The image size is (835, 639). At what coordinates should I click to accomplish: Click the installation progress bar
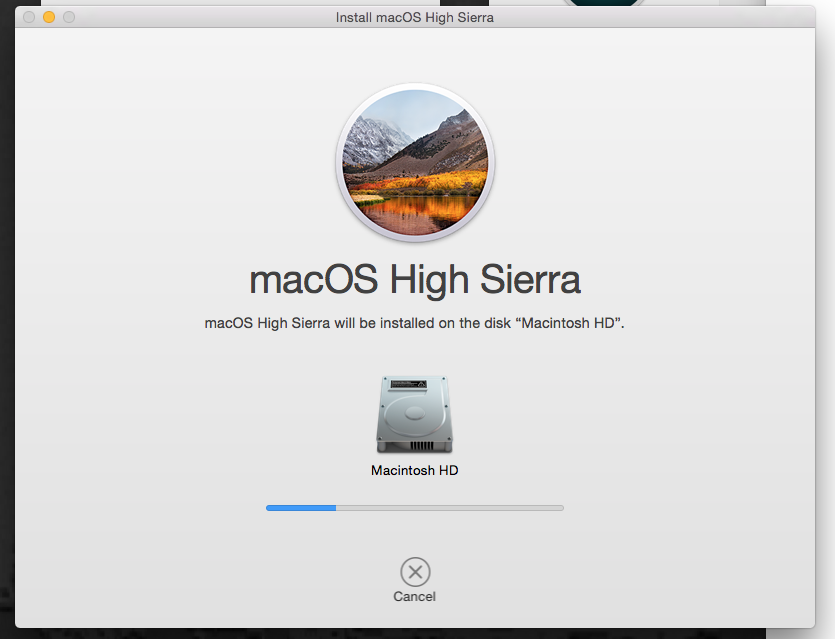(415, 508)
